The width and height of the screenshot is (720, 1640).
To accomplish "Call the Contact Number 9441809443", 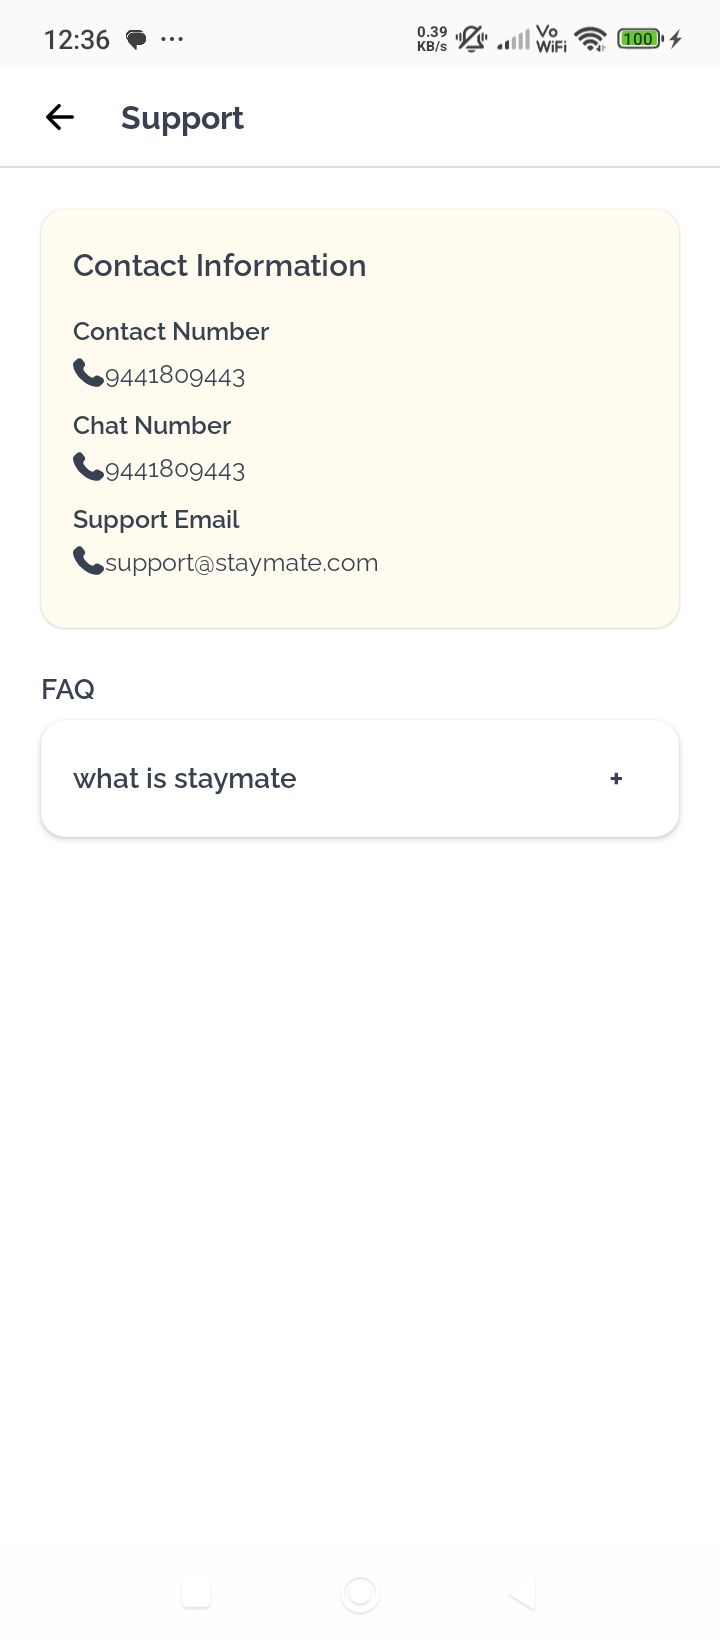I will coord(175,376).
